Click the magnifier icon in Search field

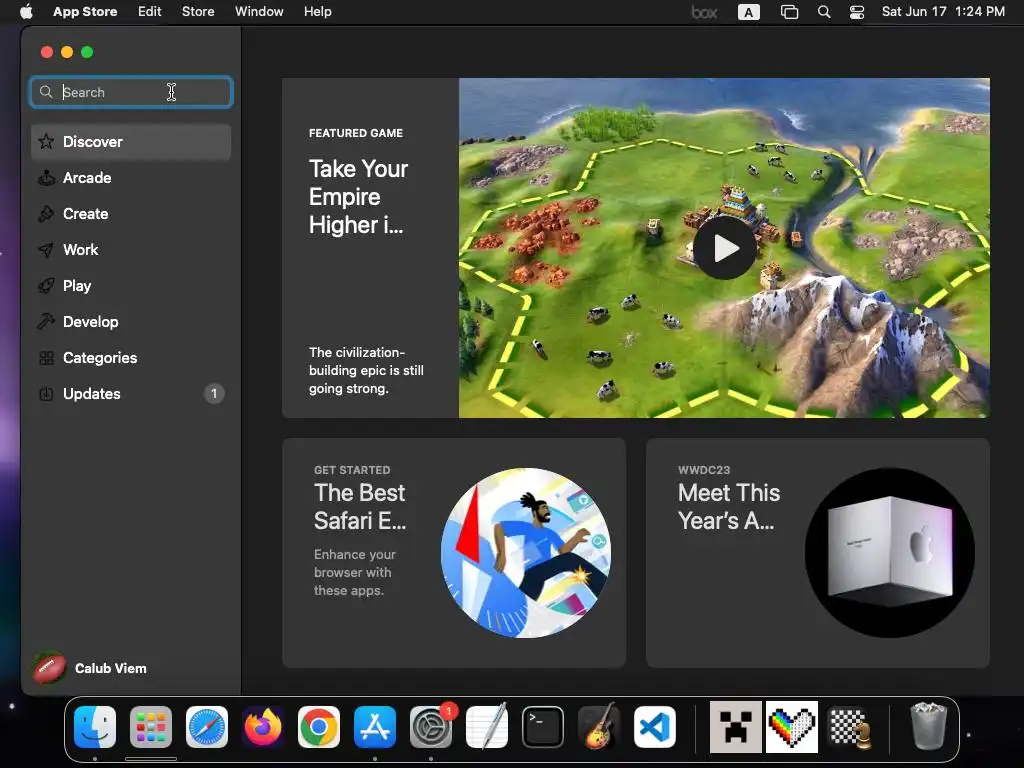coord(46,92)
